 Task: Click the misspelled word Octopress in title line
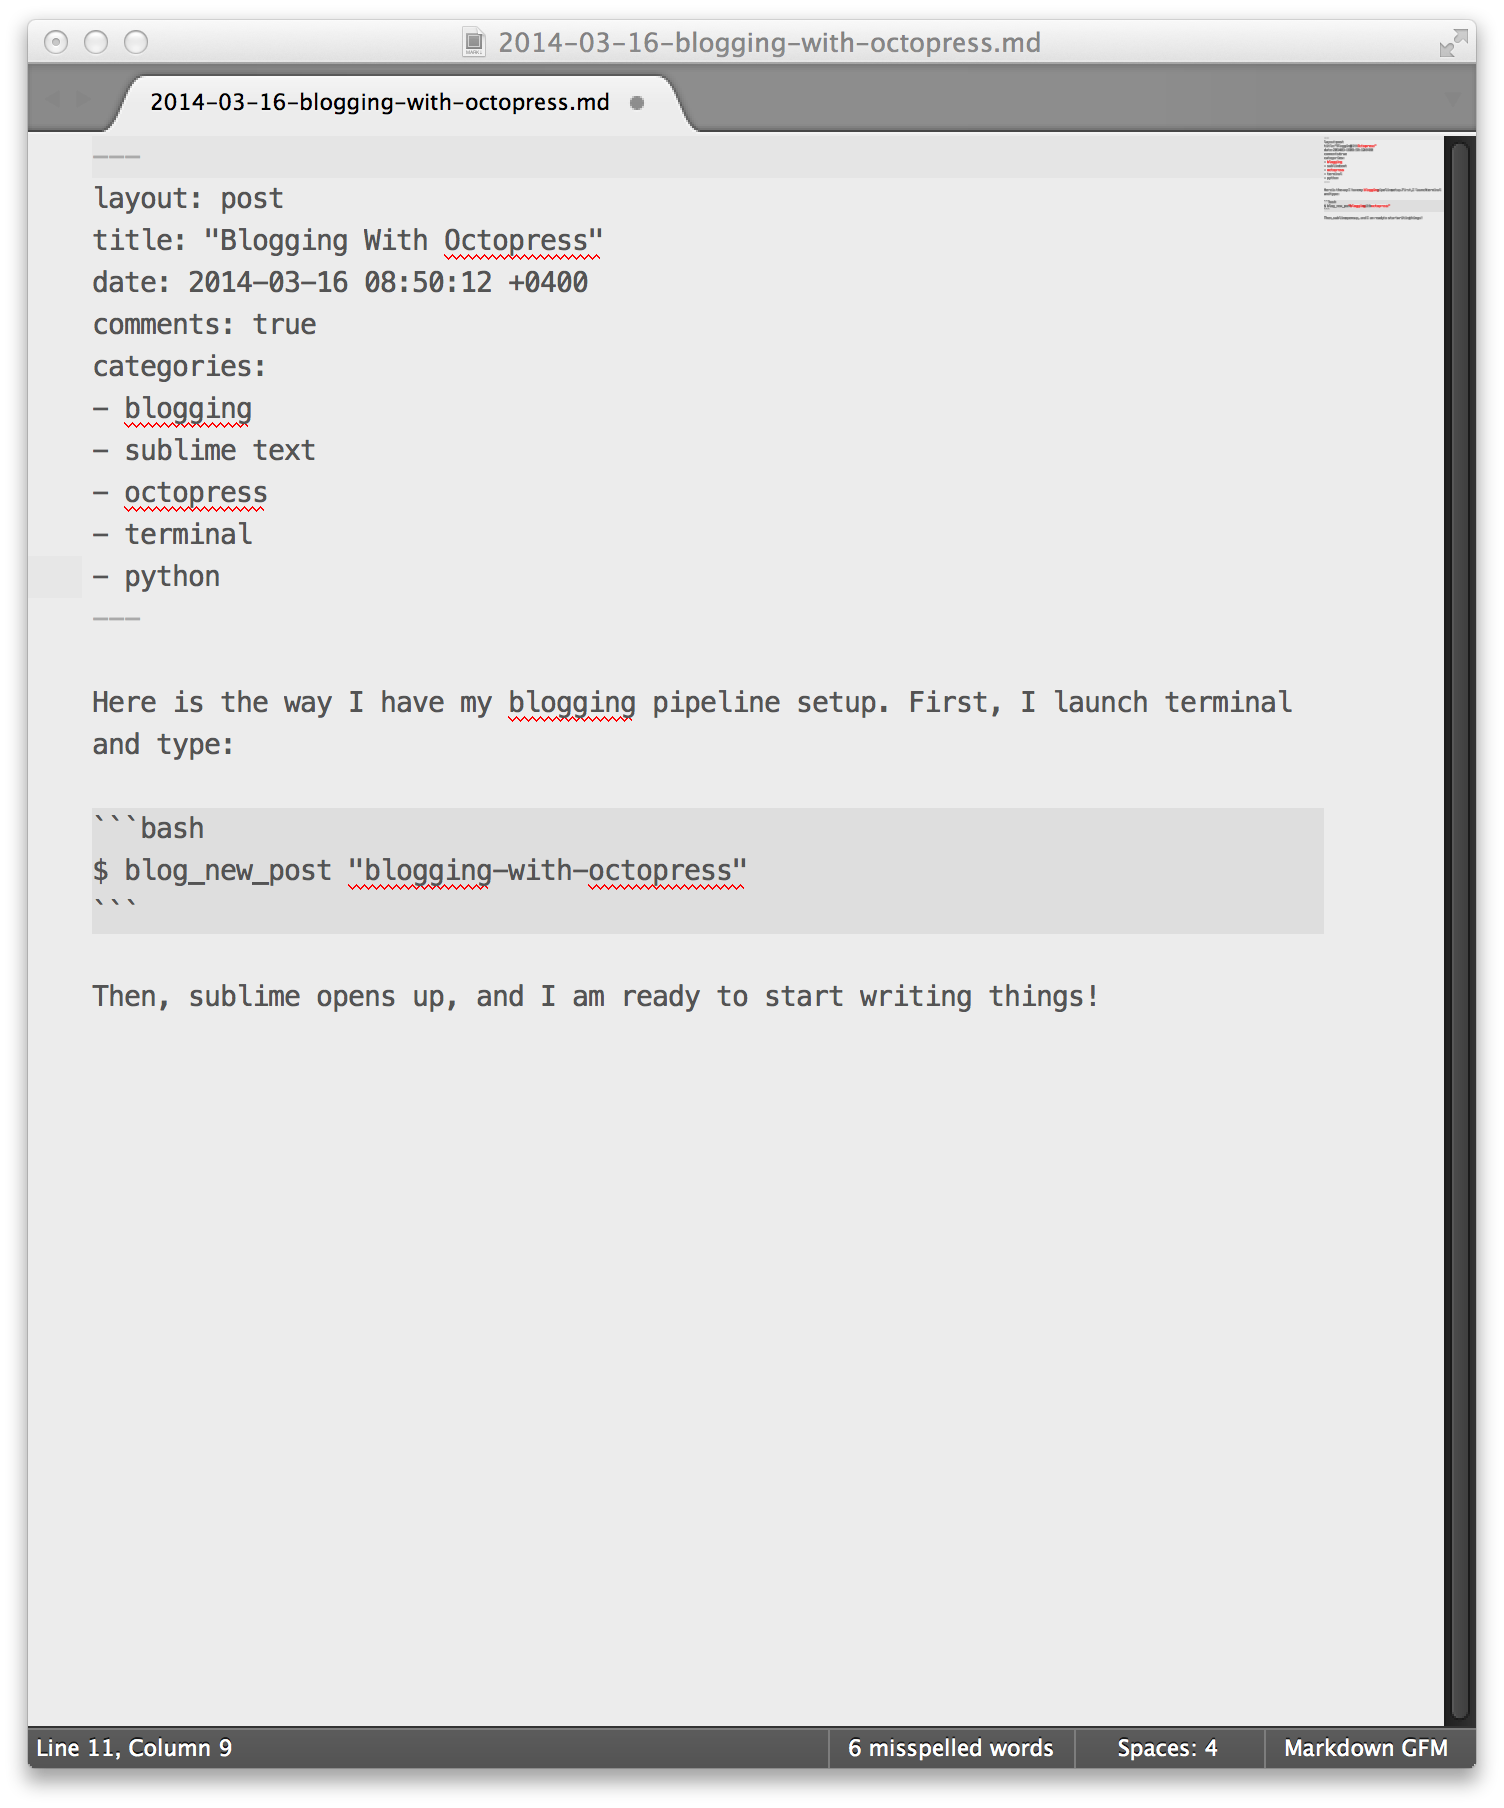pyautogui.click(x=515, y=240)
